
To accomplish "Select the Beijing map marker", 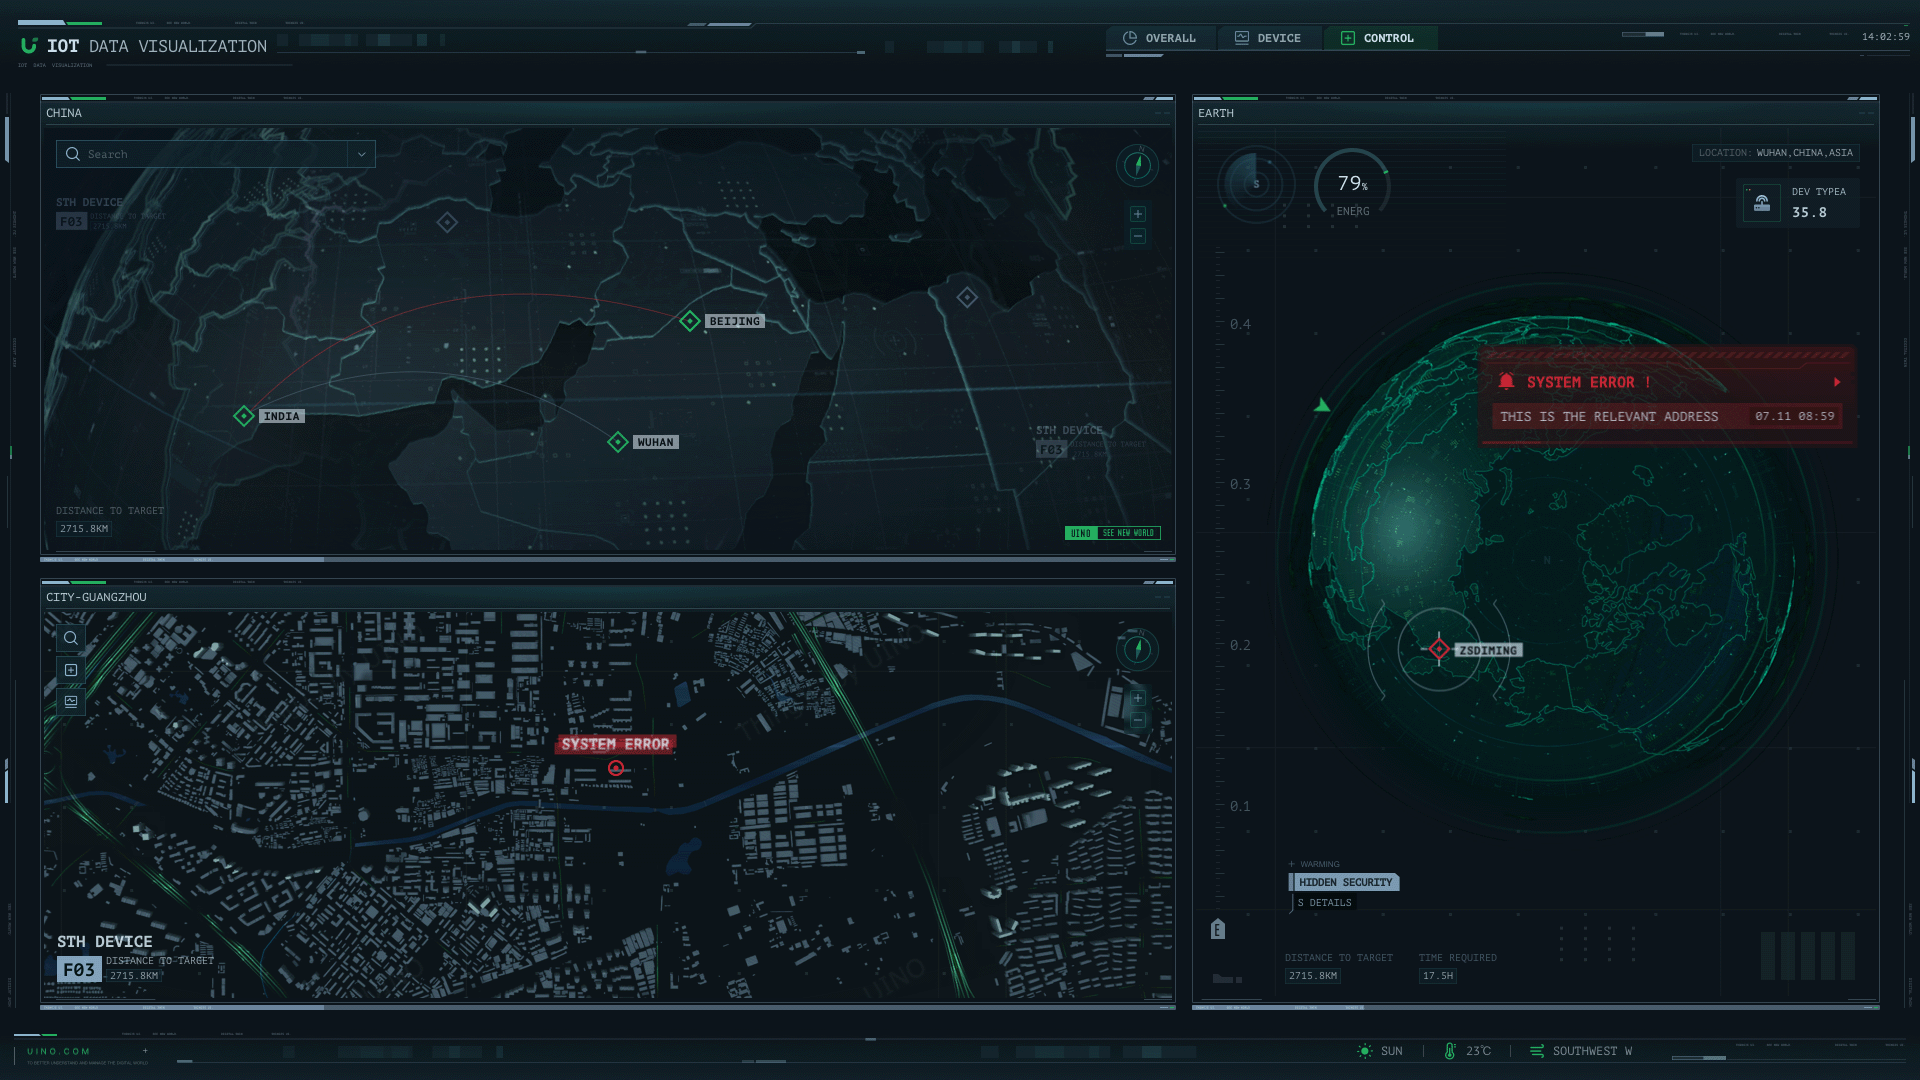I will (x=690, y=321).
